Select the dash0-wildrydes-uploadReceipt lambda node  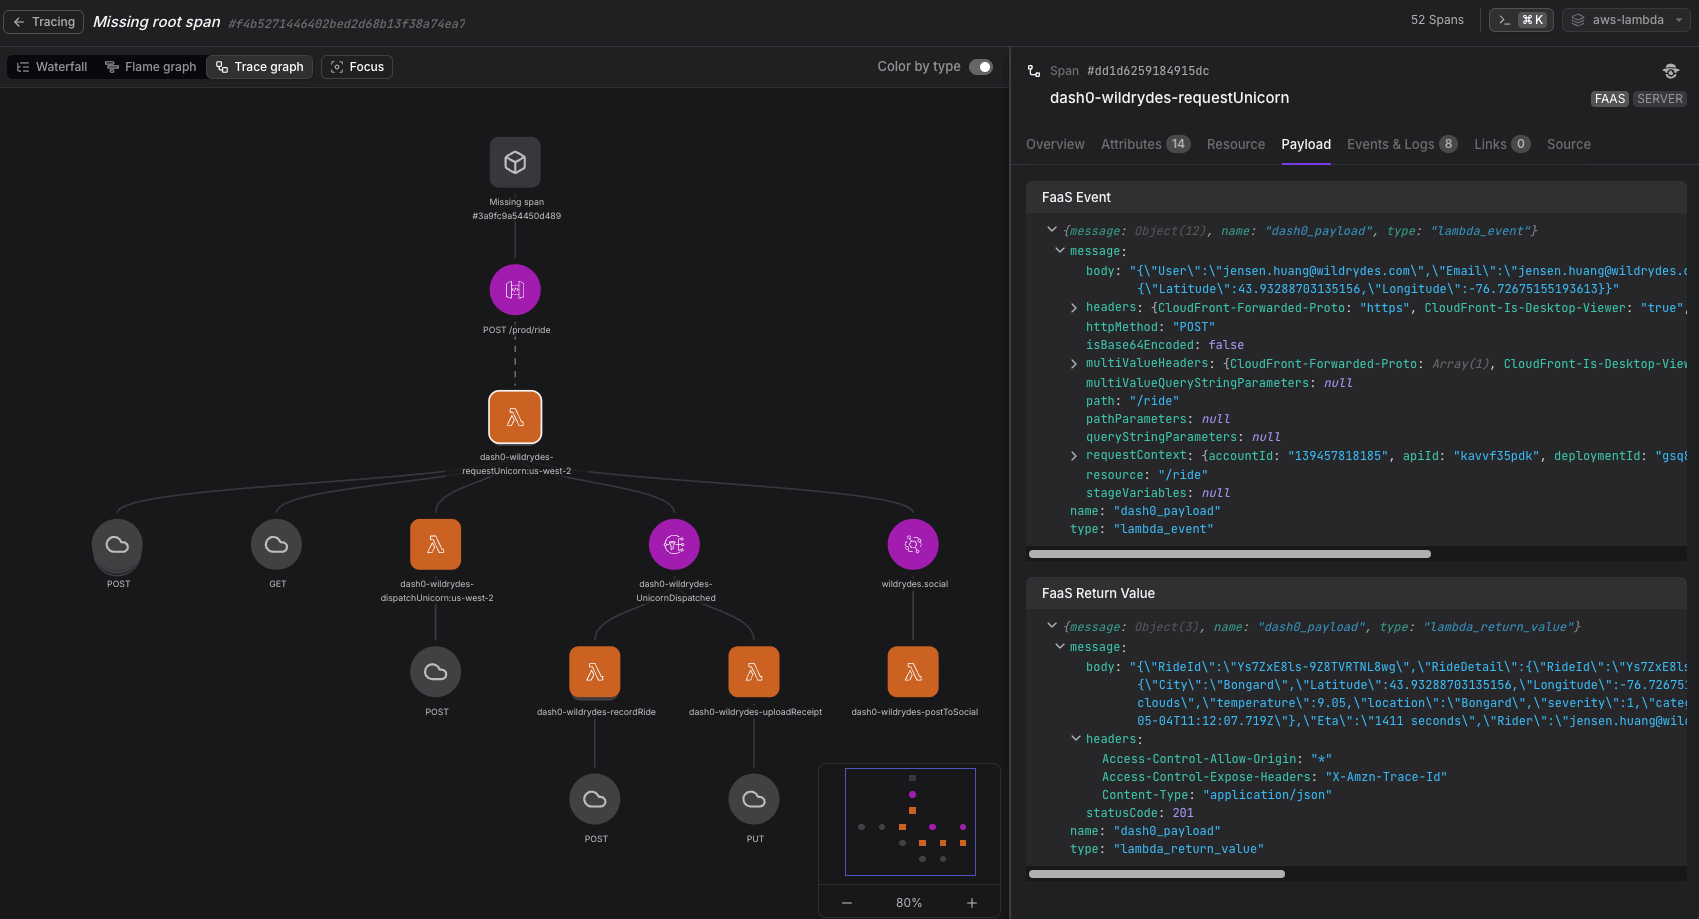pyautogui.click(x=754, y=672)
